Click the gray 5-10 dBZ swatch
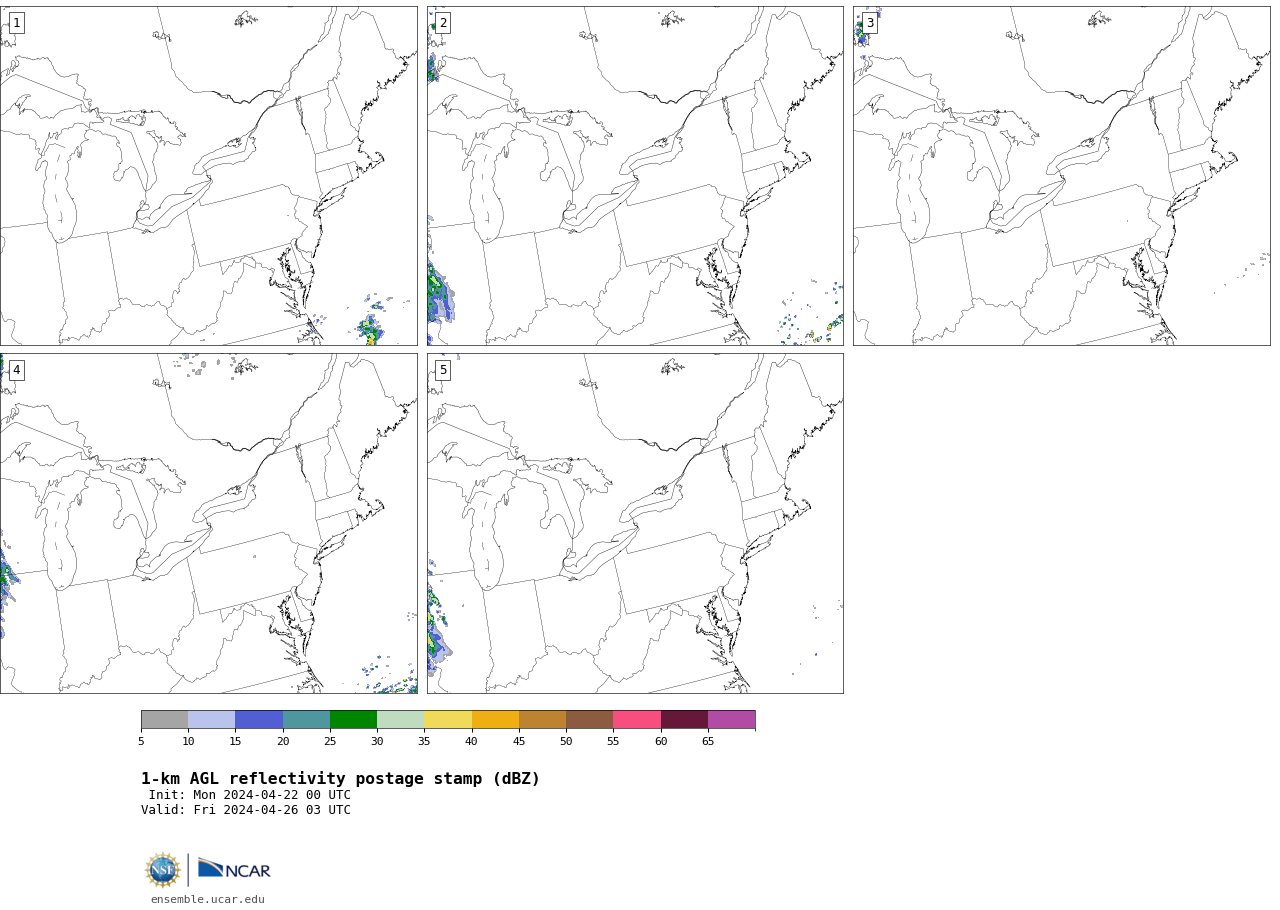The image size is (1280, 910). pos(164,720)
